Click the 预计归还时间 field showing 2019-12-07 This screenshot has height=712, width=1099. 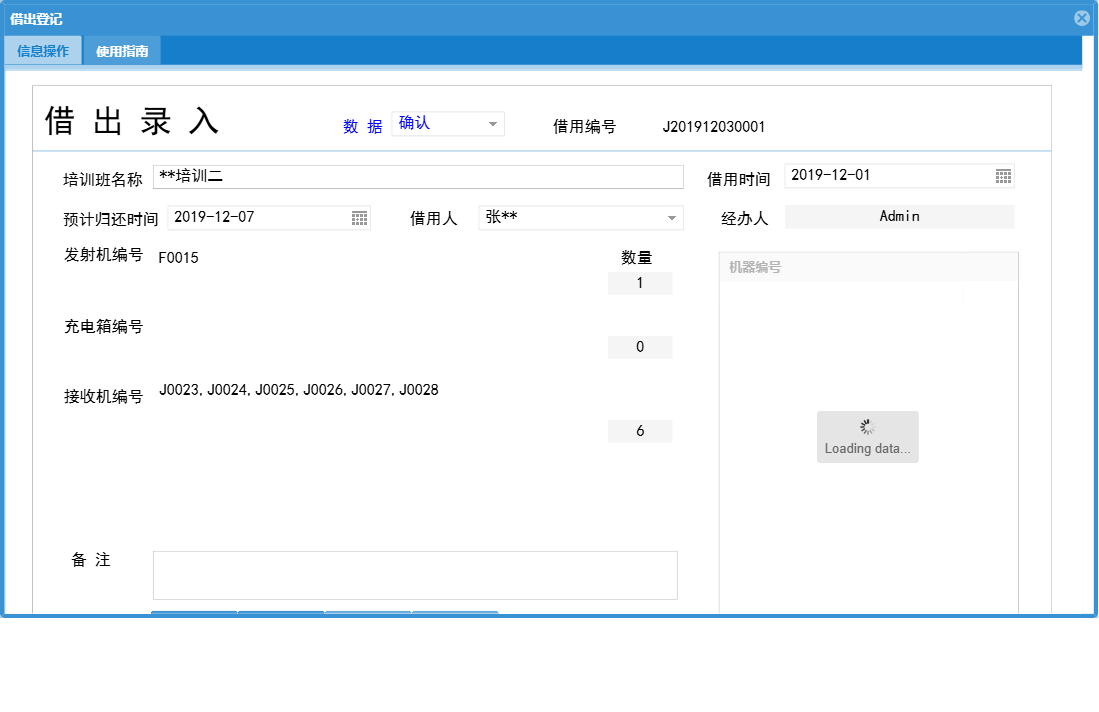pyautogui.click(x=255, y=217)
